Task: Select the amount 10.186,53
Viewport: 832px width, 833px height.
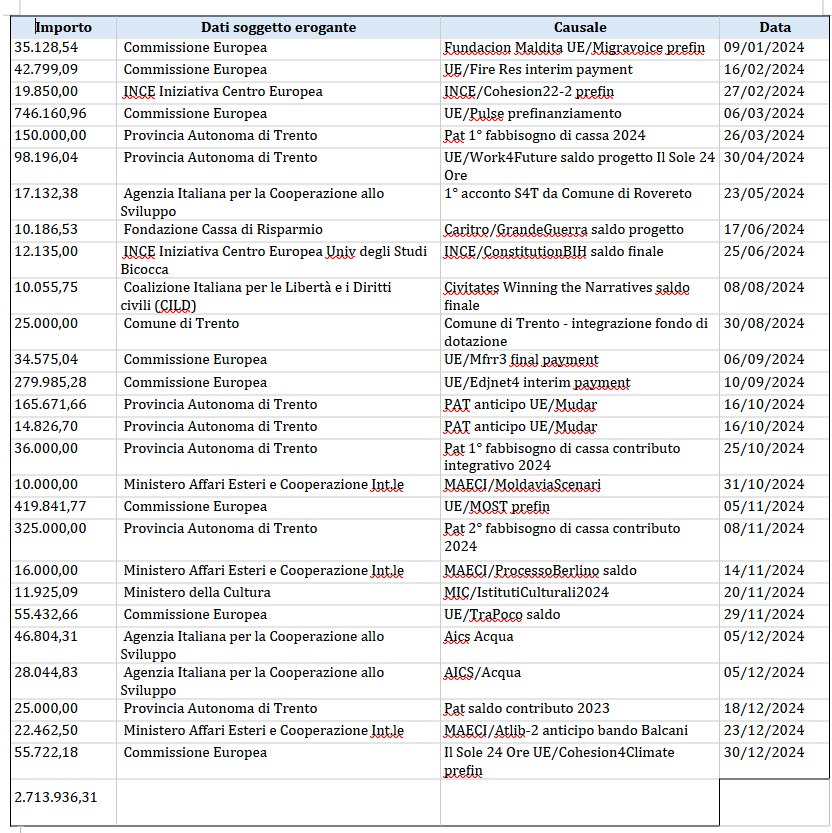Action: [x=46, y=230]
